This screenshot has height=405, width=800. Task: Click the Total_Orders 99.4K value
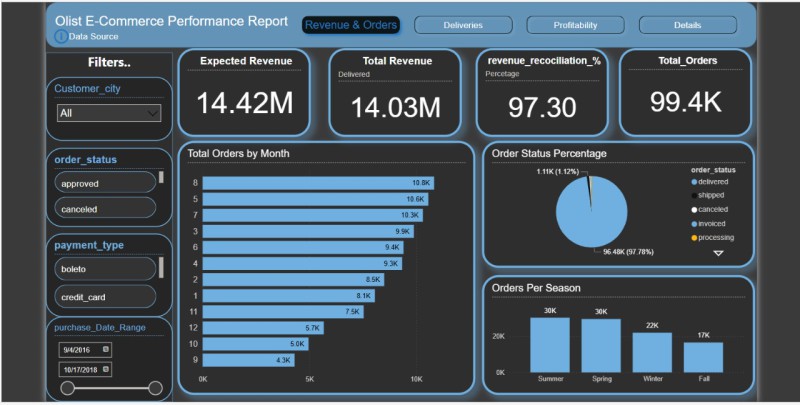click(x=686, y=102)
